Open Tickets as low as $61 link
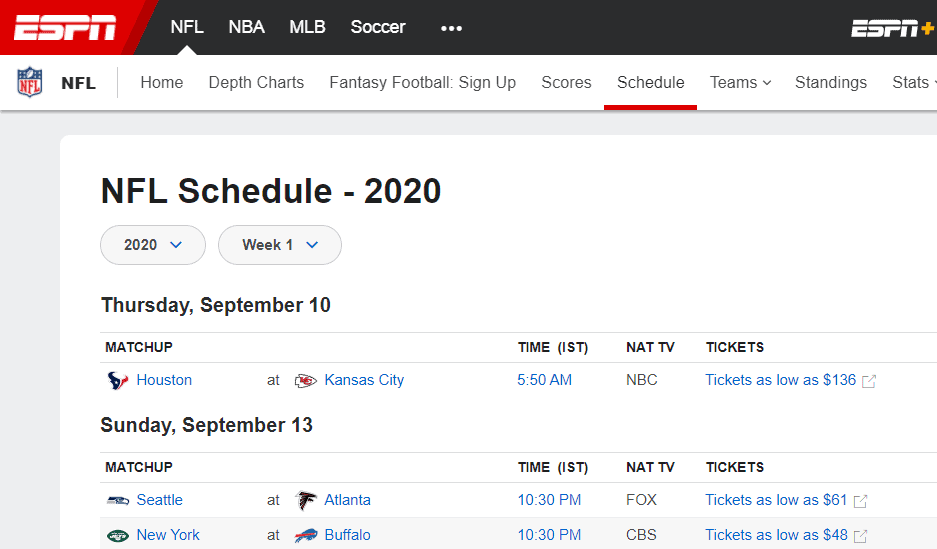This screenshot has width=937, height=549. [776, 500]
